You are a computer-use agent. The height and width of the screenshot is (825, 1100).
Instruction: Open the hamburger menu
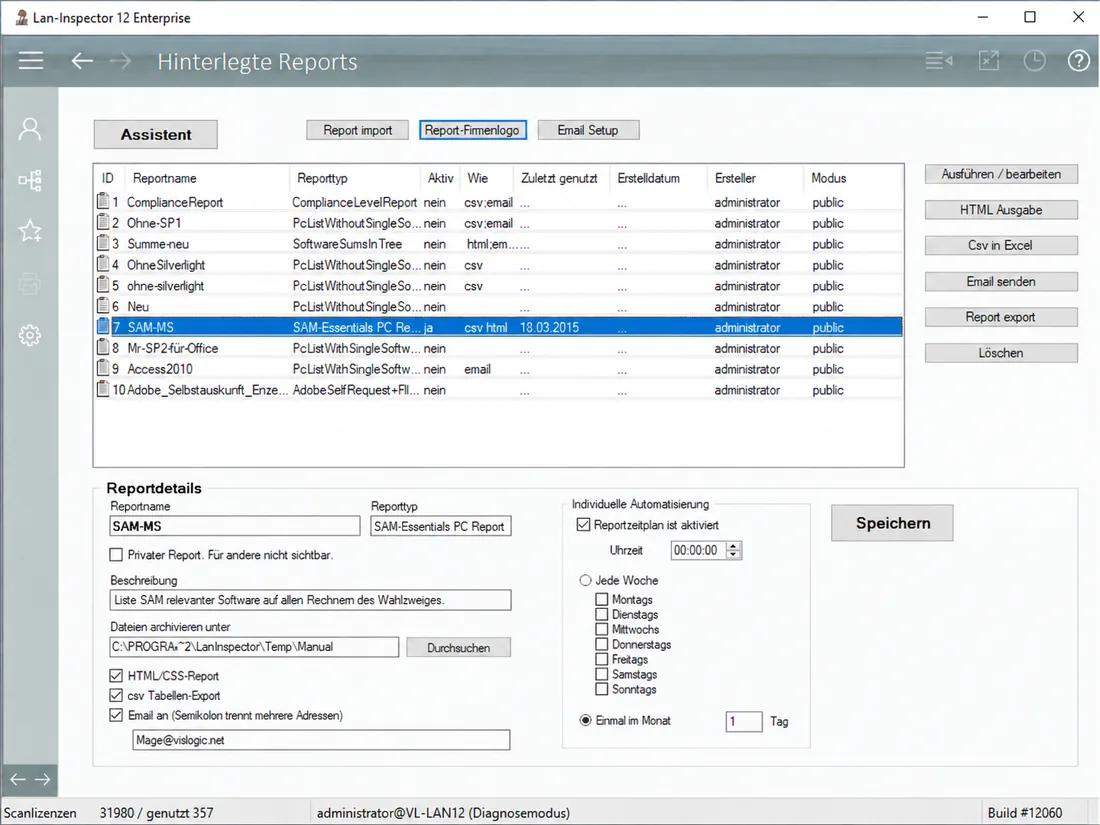31,61
